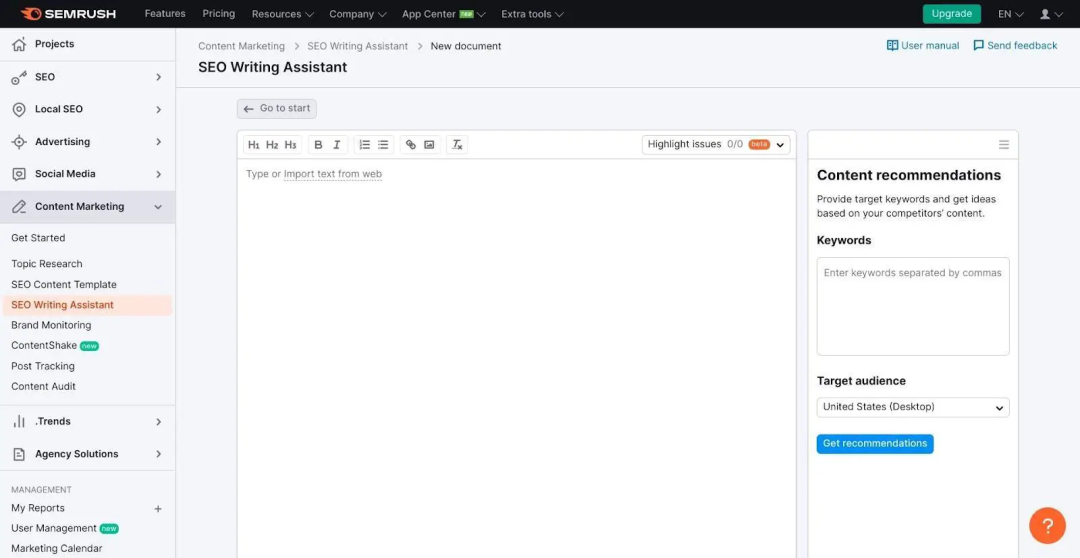
Task: Open the orange help question-mark bubble
Action: tap(1047, 526)
